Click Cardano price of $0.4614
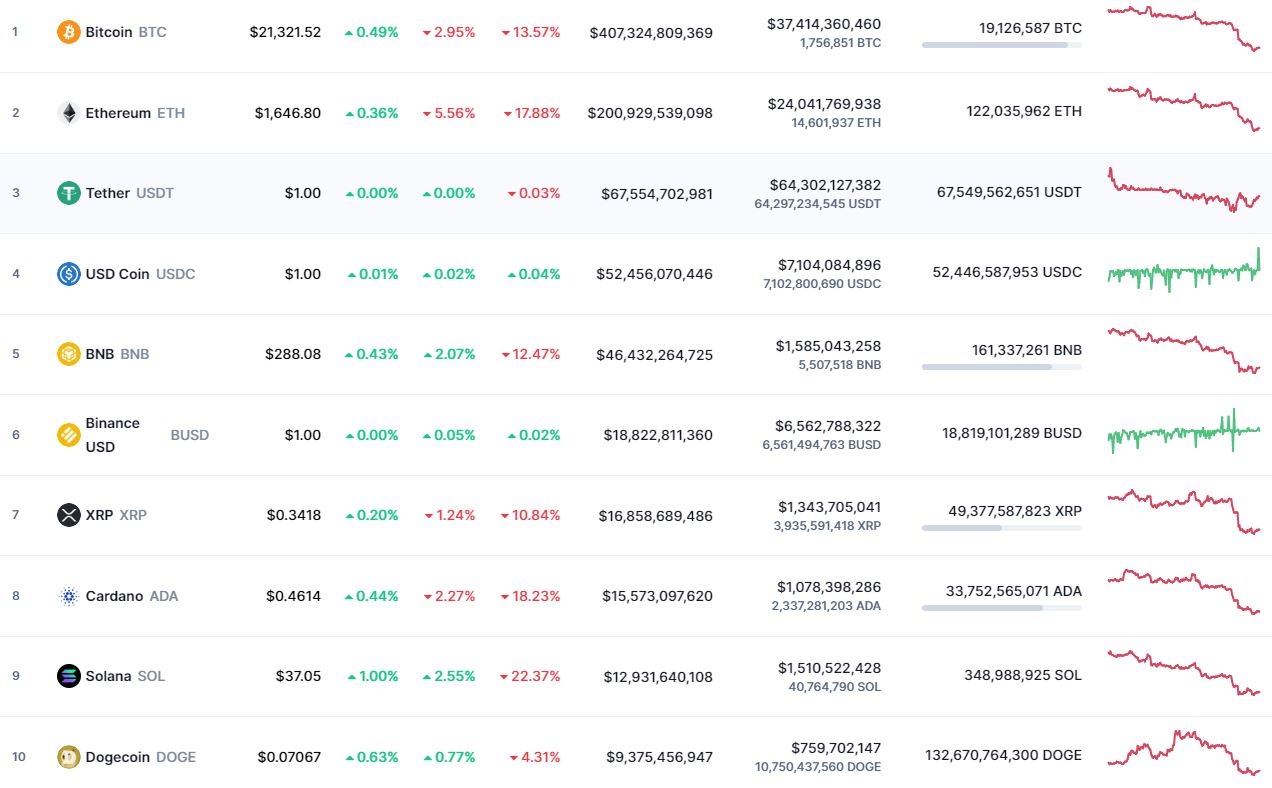Viewport: 1272px width, 788px height. 293,596
